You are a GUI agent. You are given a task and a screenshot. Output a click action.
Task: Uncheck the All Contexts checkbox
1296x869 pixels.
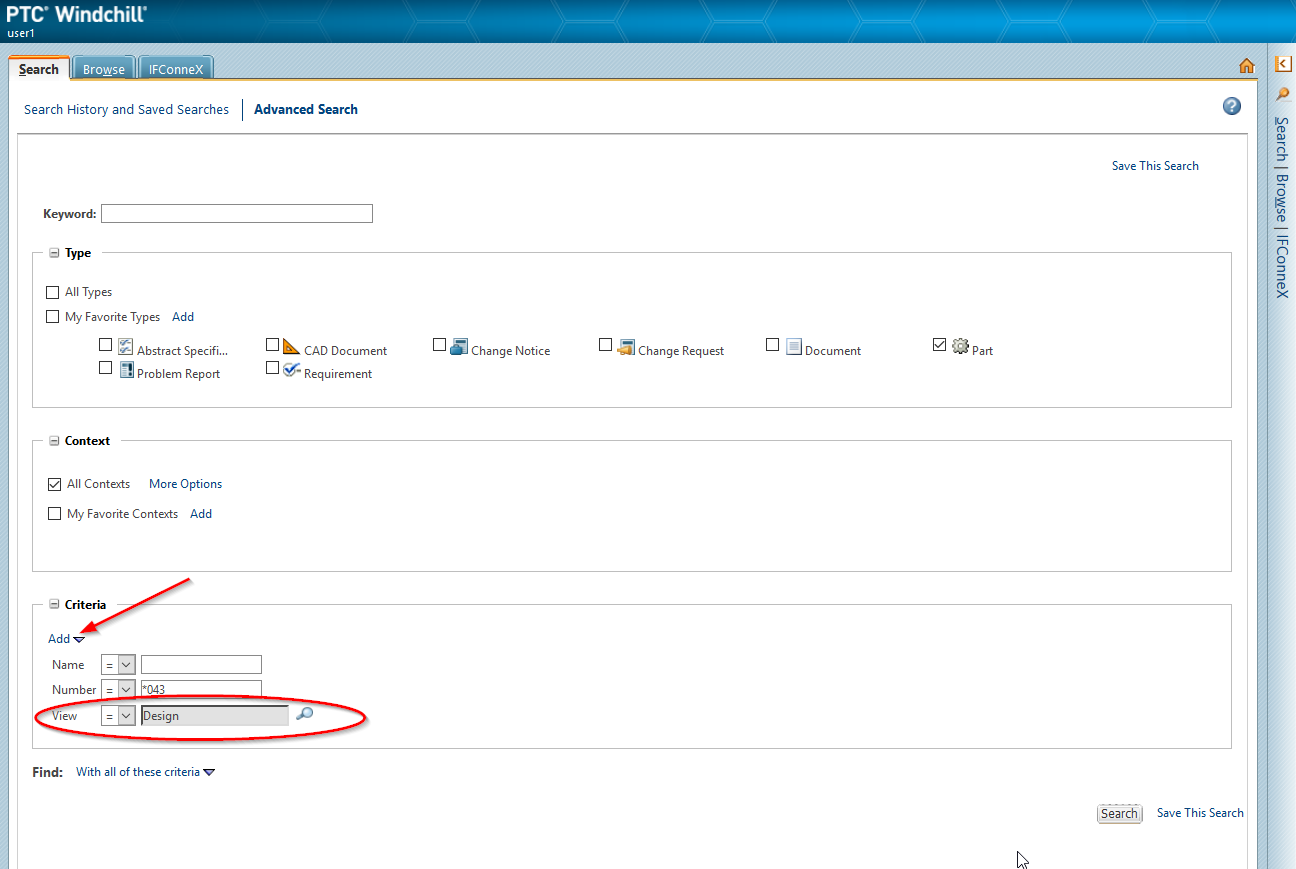tap(54, 484)
